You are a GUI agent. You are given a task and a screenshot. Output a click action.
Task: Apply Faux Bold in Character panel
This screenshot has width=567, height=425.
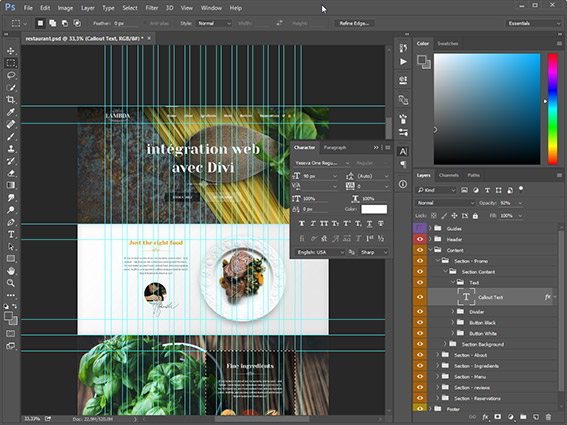[302, 224]
